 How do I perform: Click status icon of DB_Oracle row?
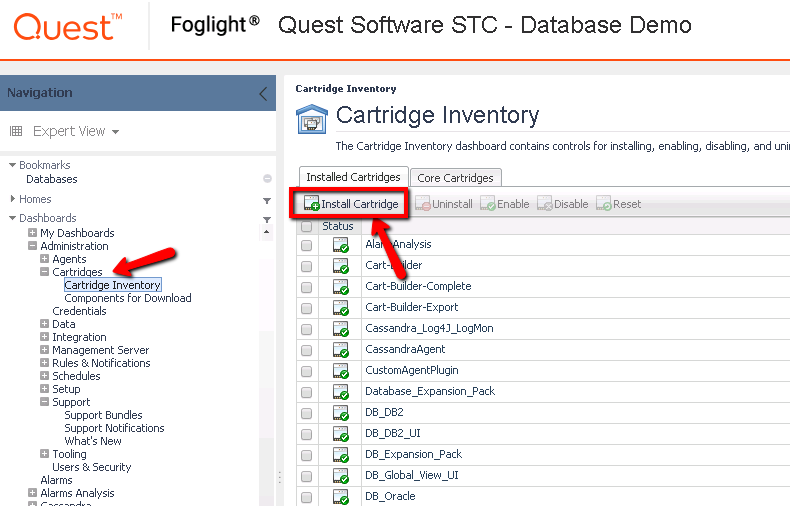coord(341,497)
